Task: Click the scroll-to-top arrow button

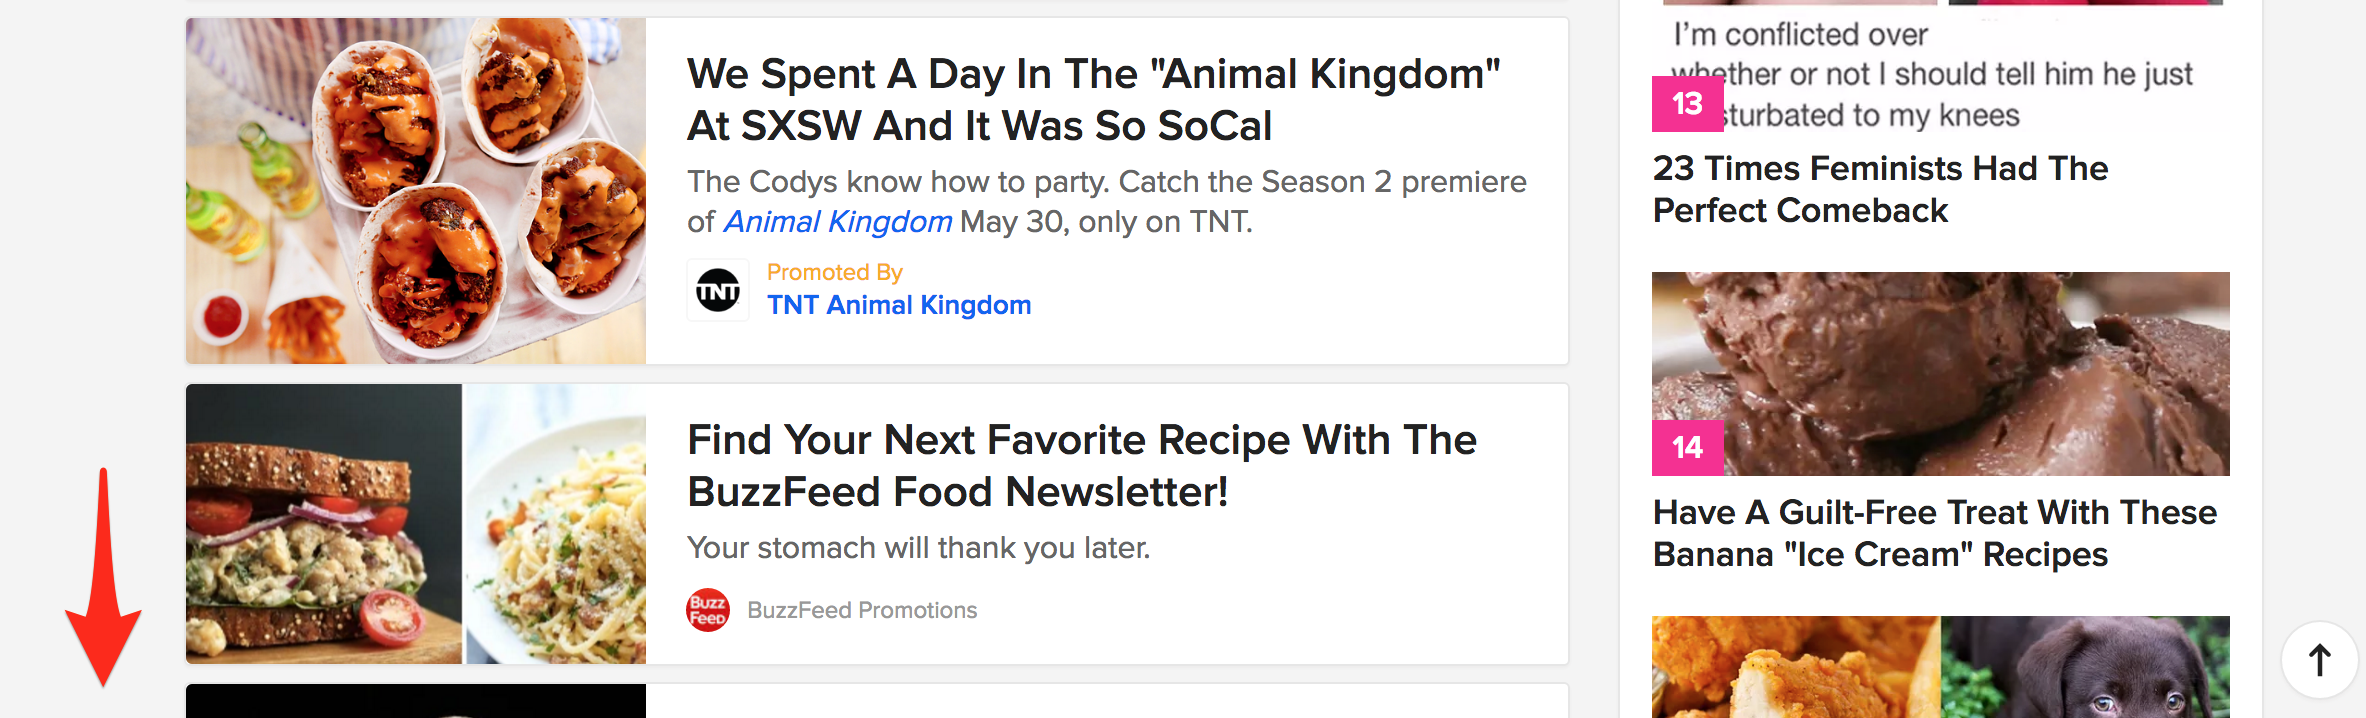Action: coord(2320,660)
